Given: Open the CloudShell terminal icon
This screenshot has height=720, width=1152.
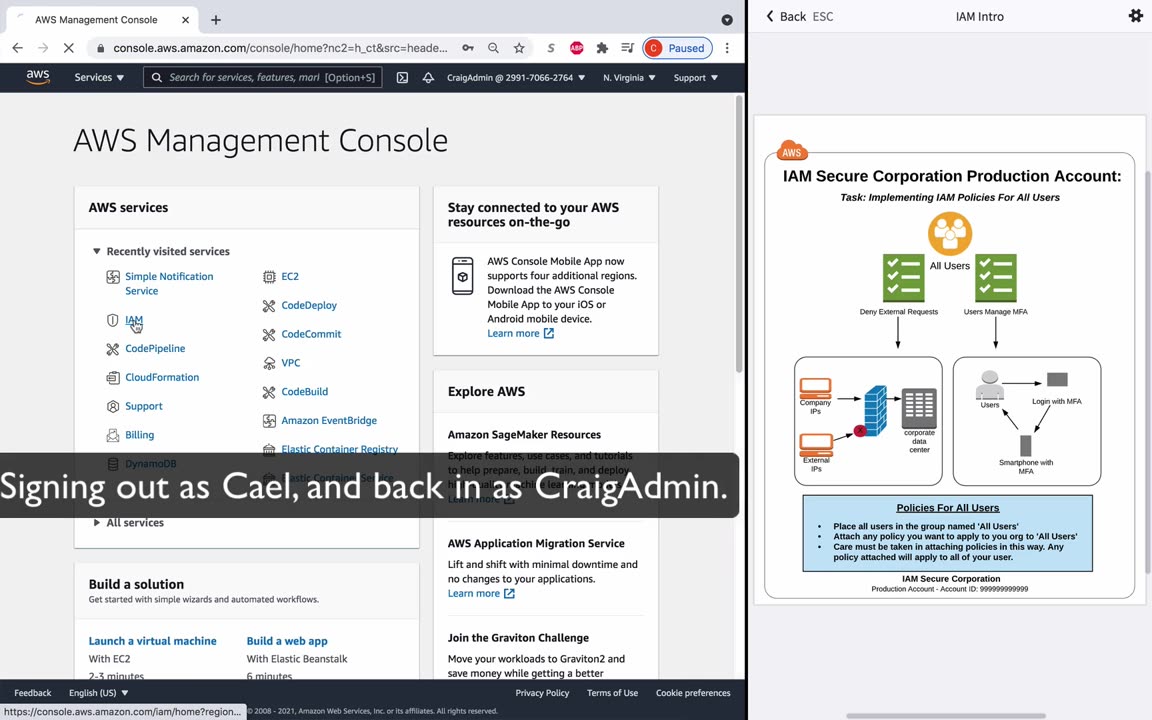Looking at the screenshot, I should pos(402,77).
